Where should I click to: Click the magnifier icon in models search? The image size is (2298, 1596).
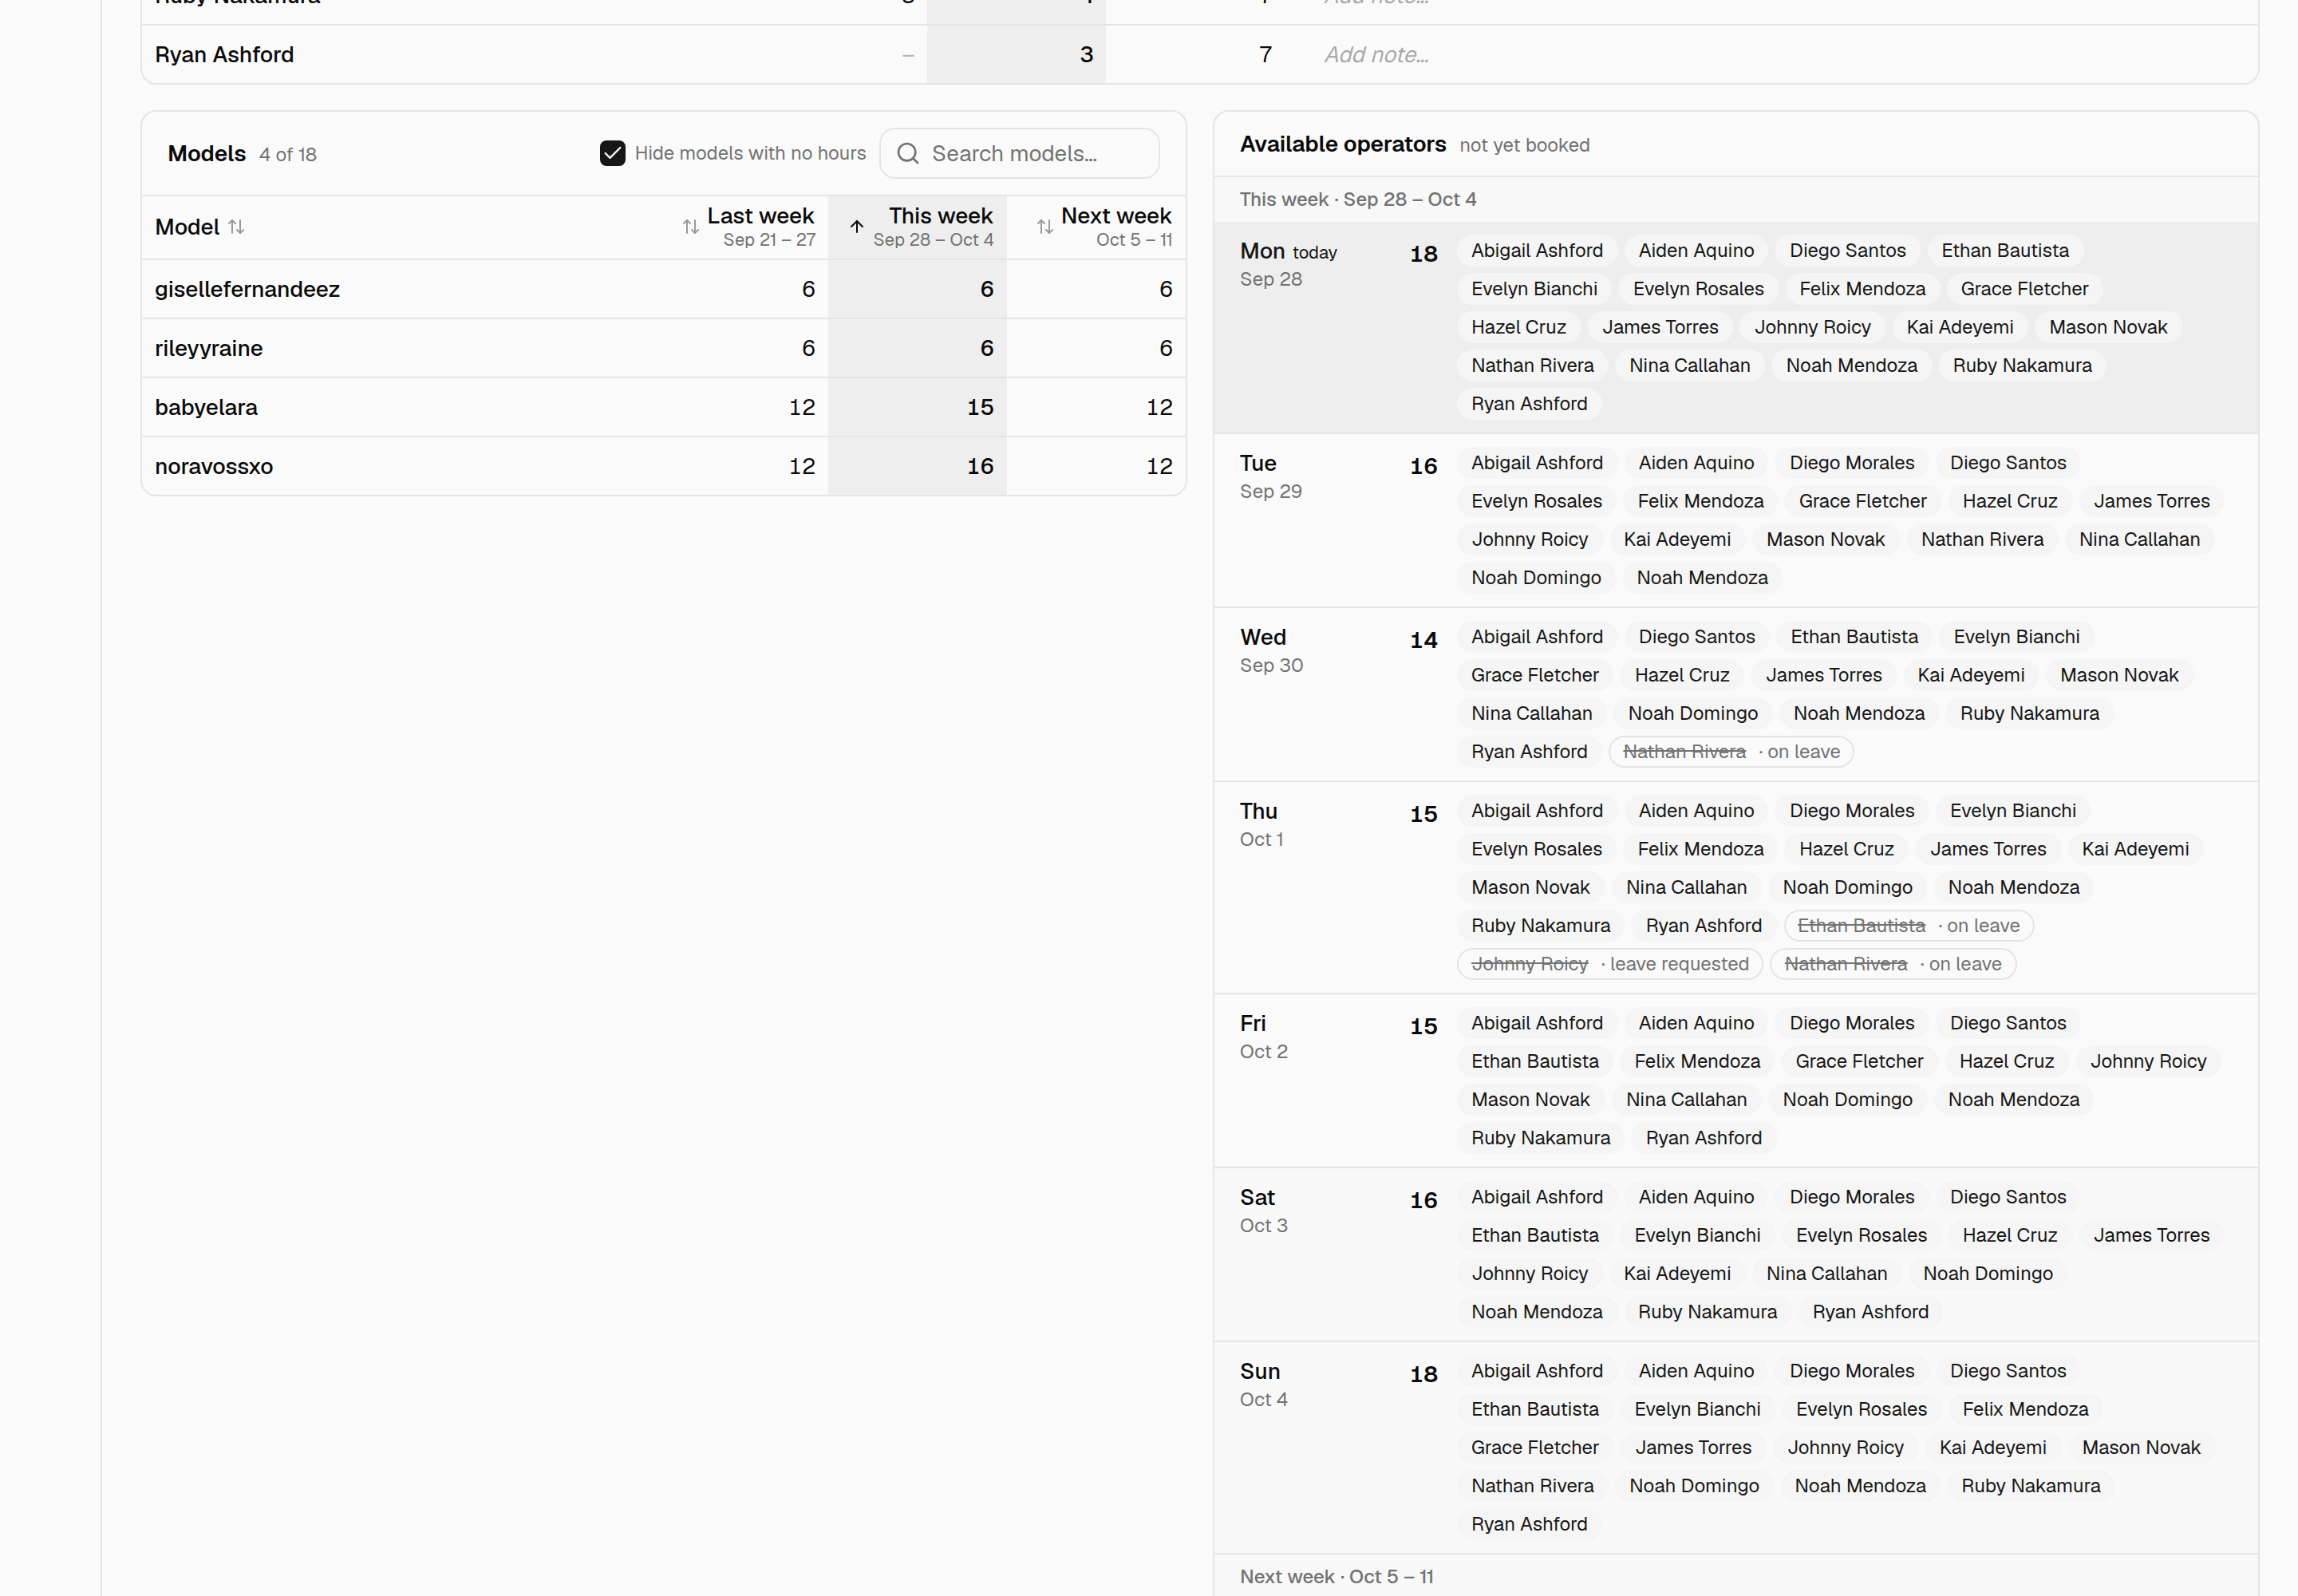(x=907, y=153)
